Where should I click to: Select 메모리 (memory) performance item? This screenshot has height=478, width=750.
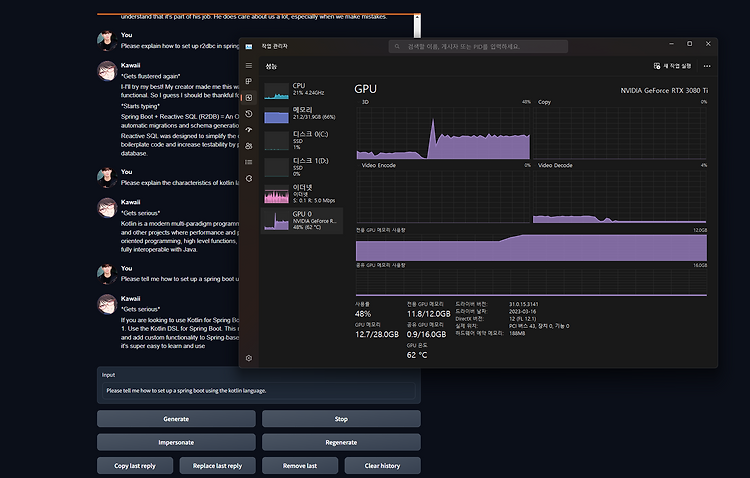tap(302, 114)
